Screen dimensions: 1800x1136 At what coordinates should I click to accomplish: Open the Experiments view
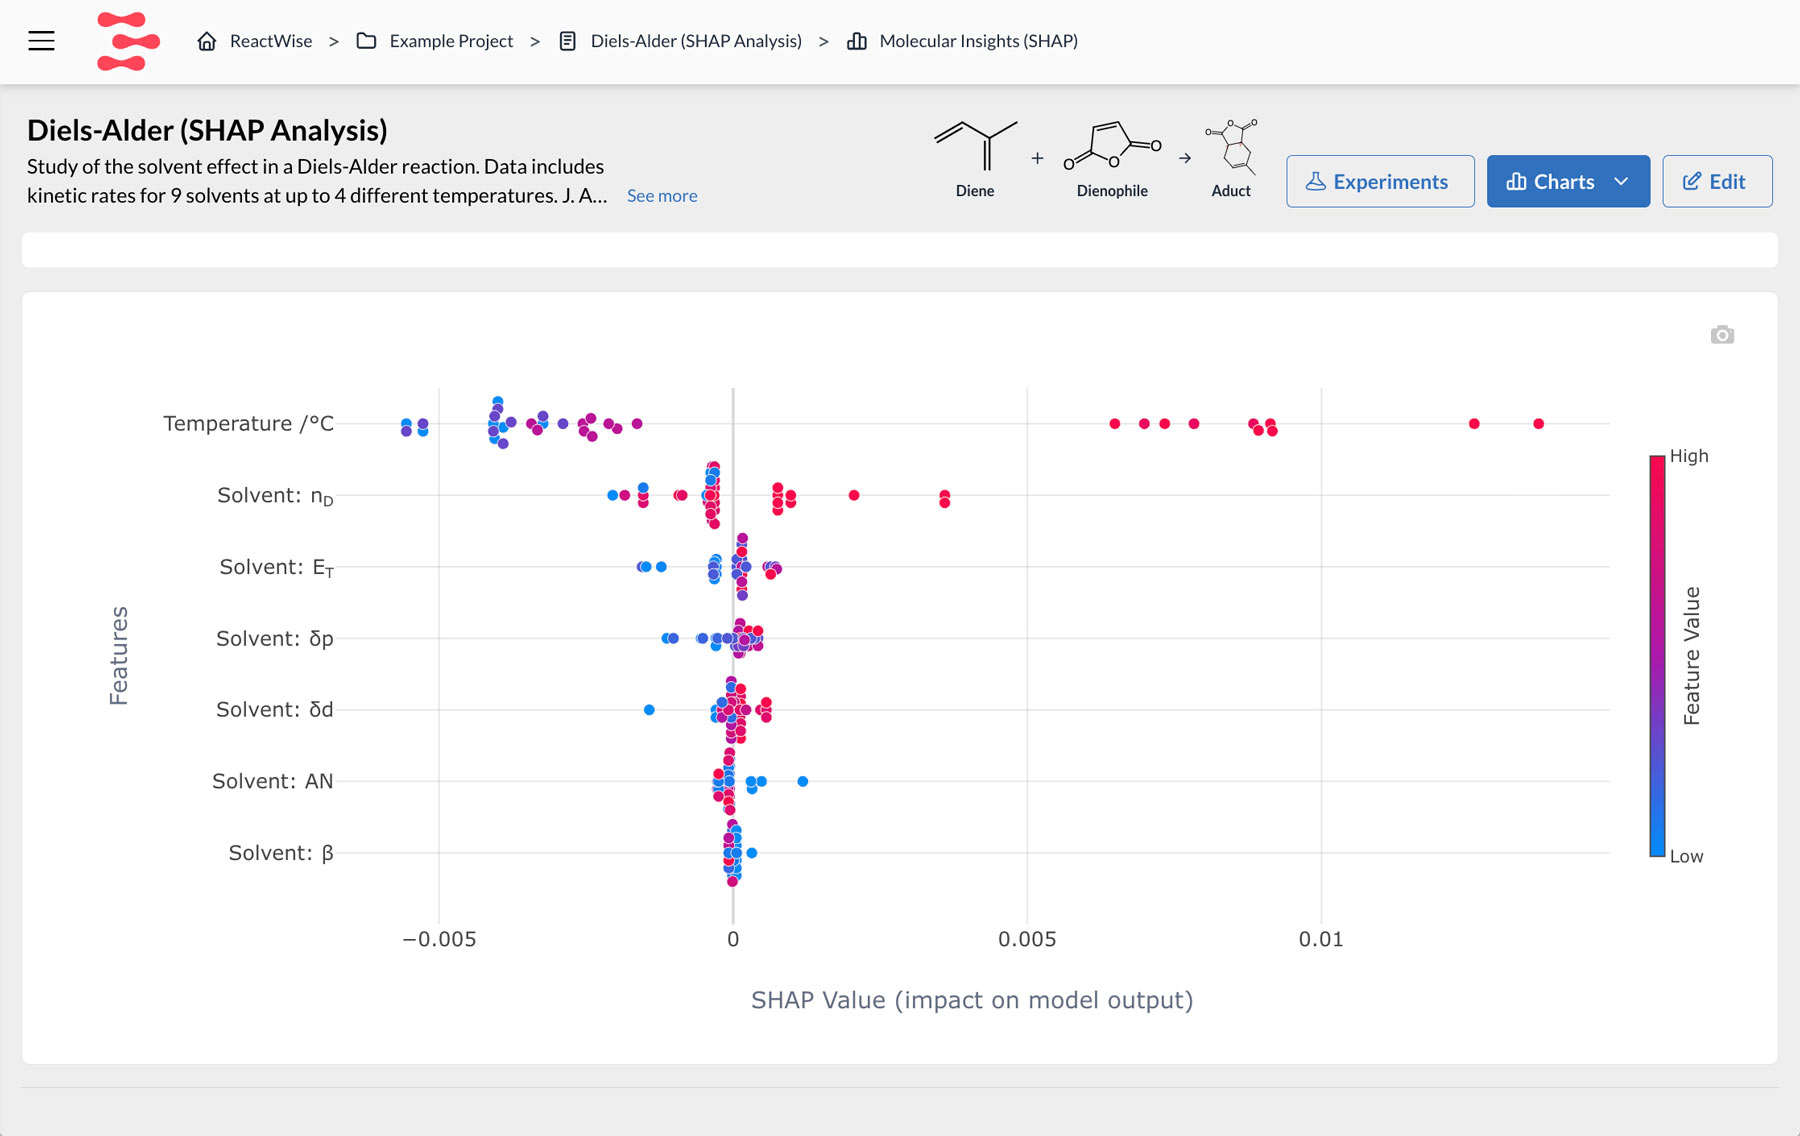1380,181
